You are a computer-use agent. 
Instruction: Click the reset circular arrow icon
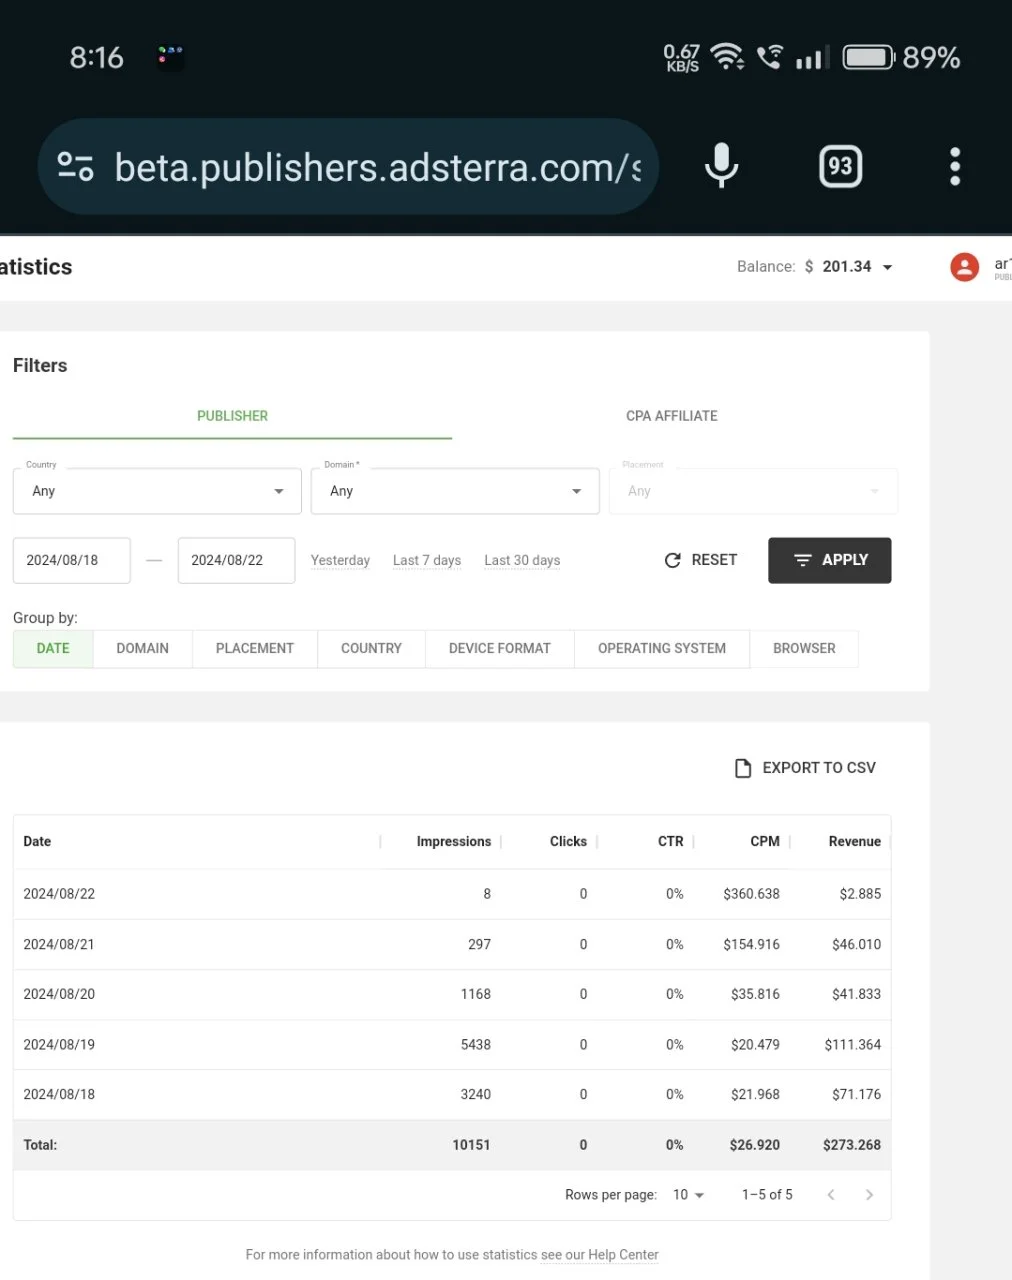(x=673, y=560)
